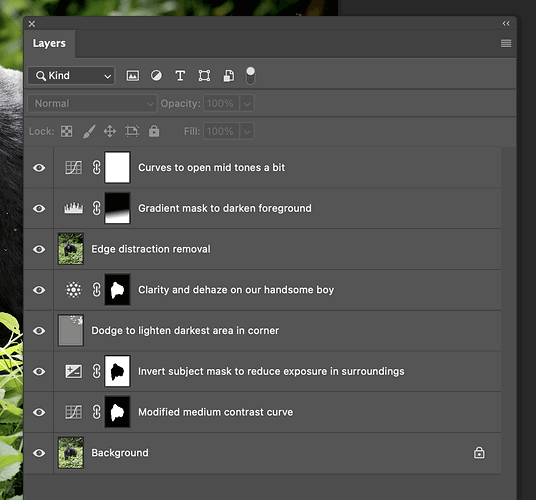Viewport: 536px width, 500px height.
Task: Select 'Clarity and dehaze on our handsome boy' name
Action: [x=236, y=290]
